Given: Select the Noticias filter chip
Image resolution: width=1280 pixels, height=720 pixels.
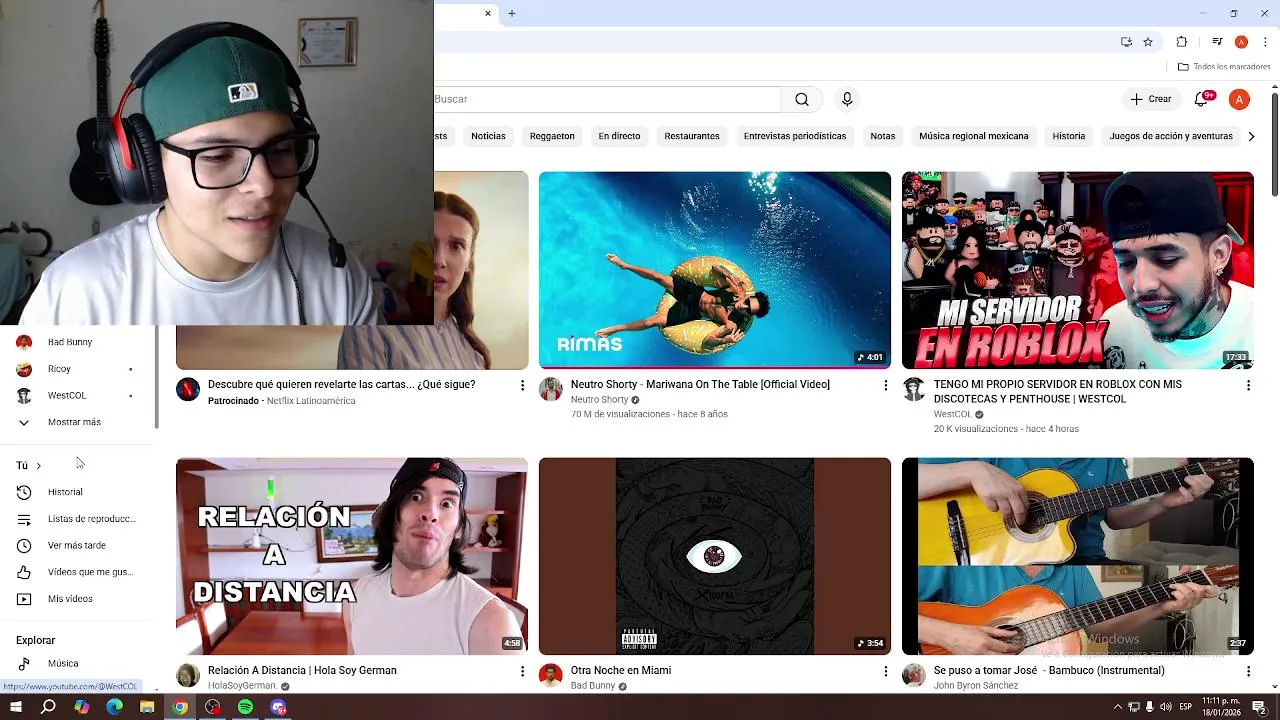Looking at the screenshot, I should 488,136.
